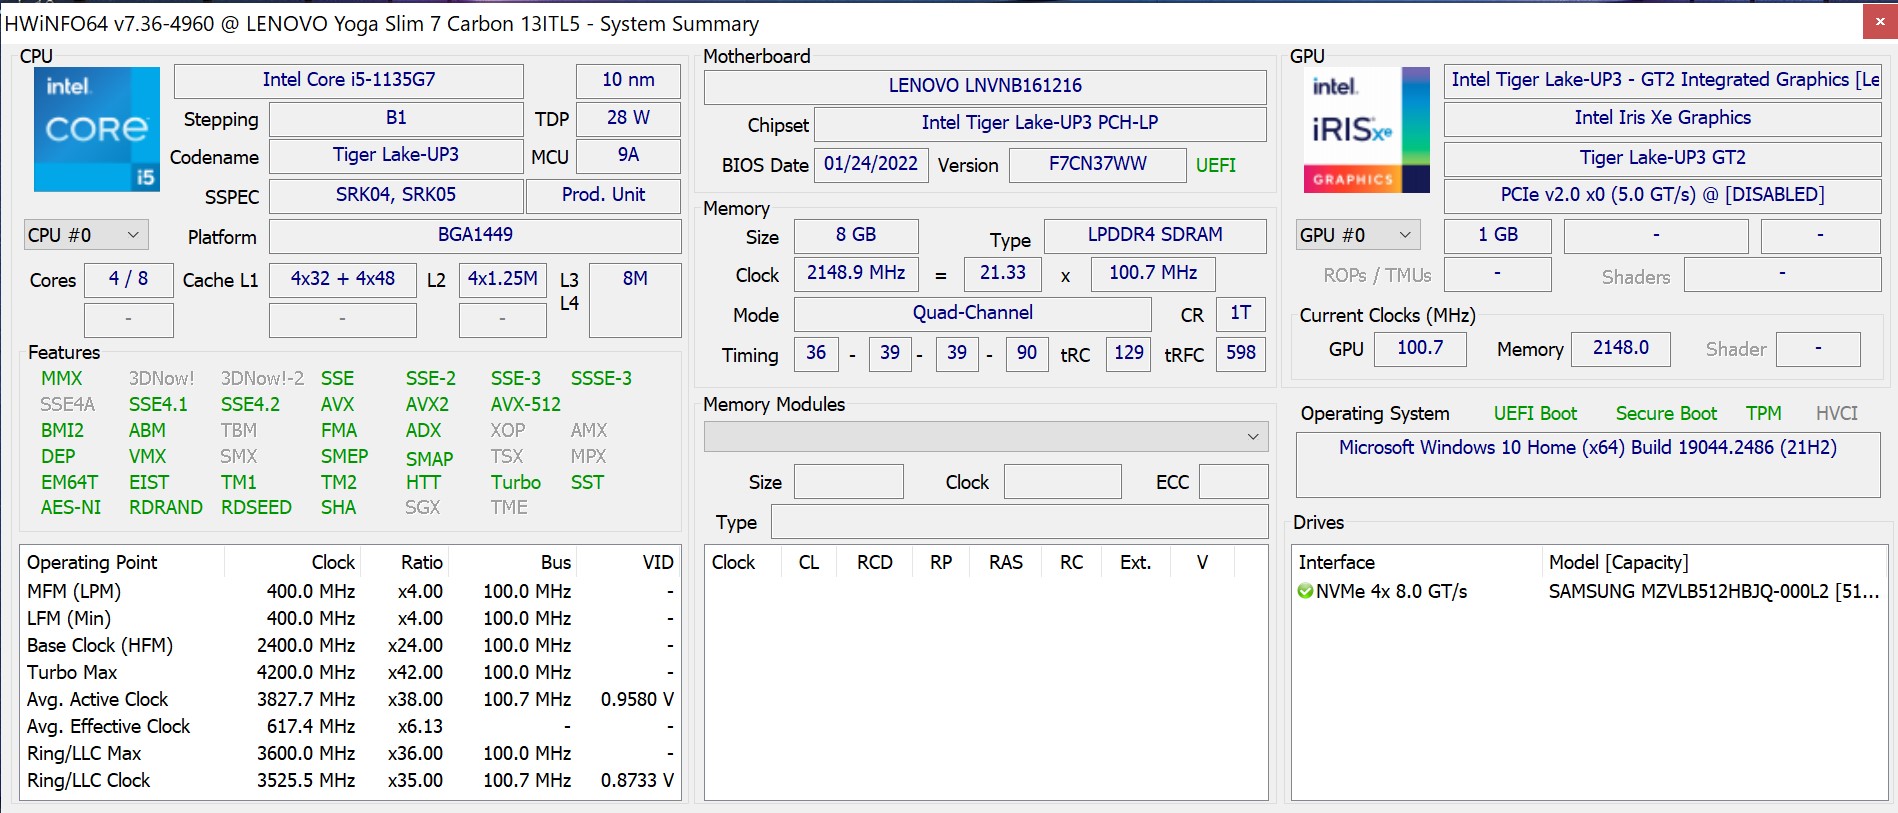
Task: Click the Ring/LLC Clock row
Action: [x=350, y=781]
